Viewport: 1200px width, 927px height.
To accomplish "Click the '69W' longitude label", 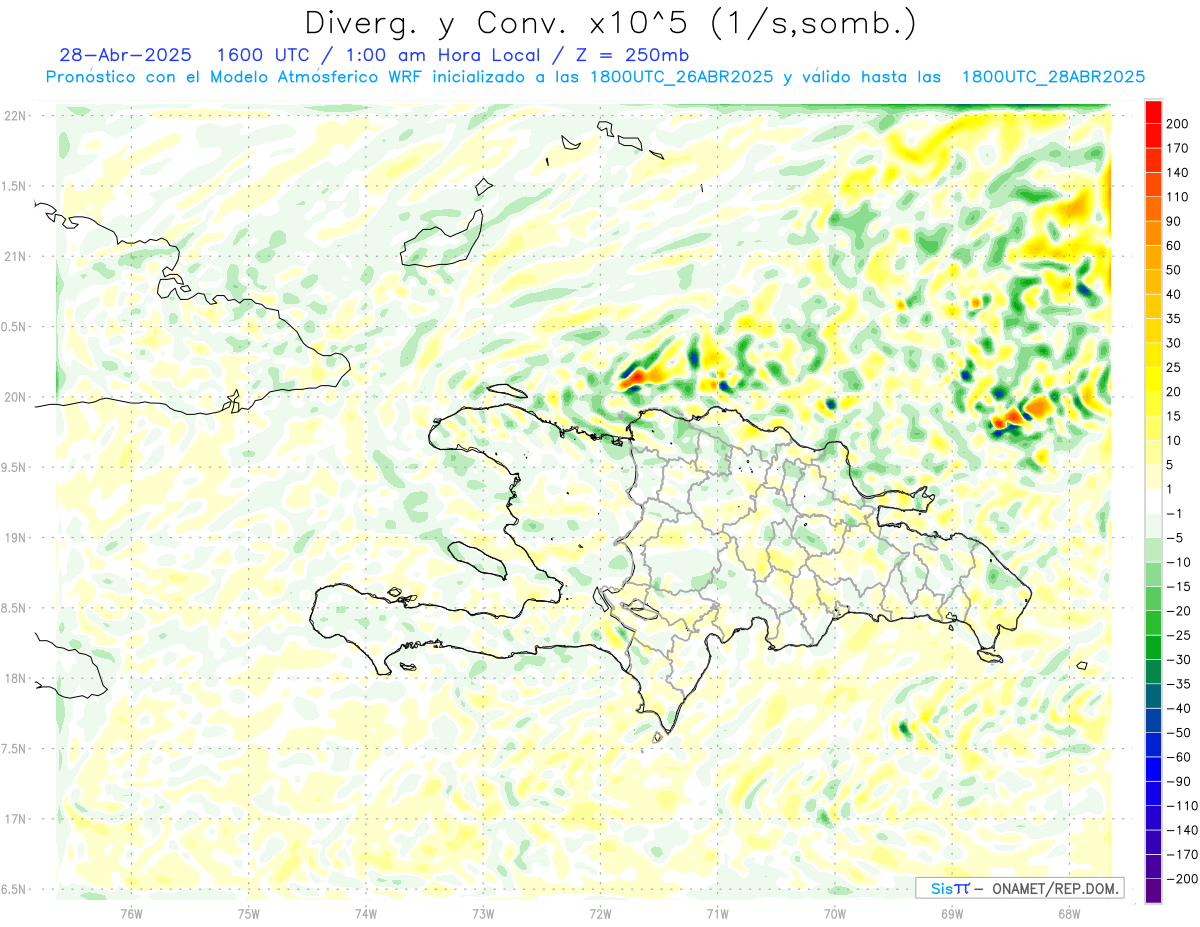I will 952,914.
